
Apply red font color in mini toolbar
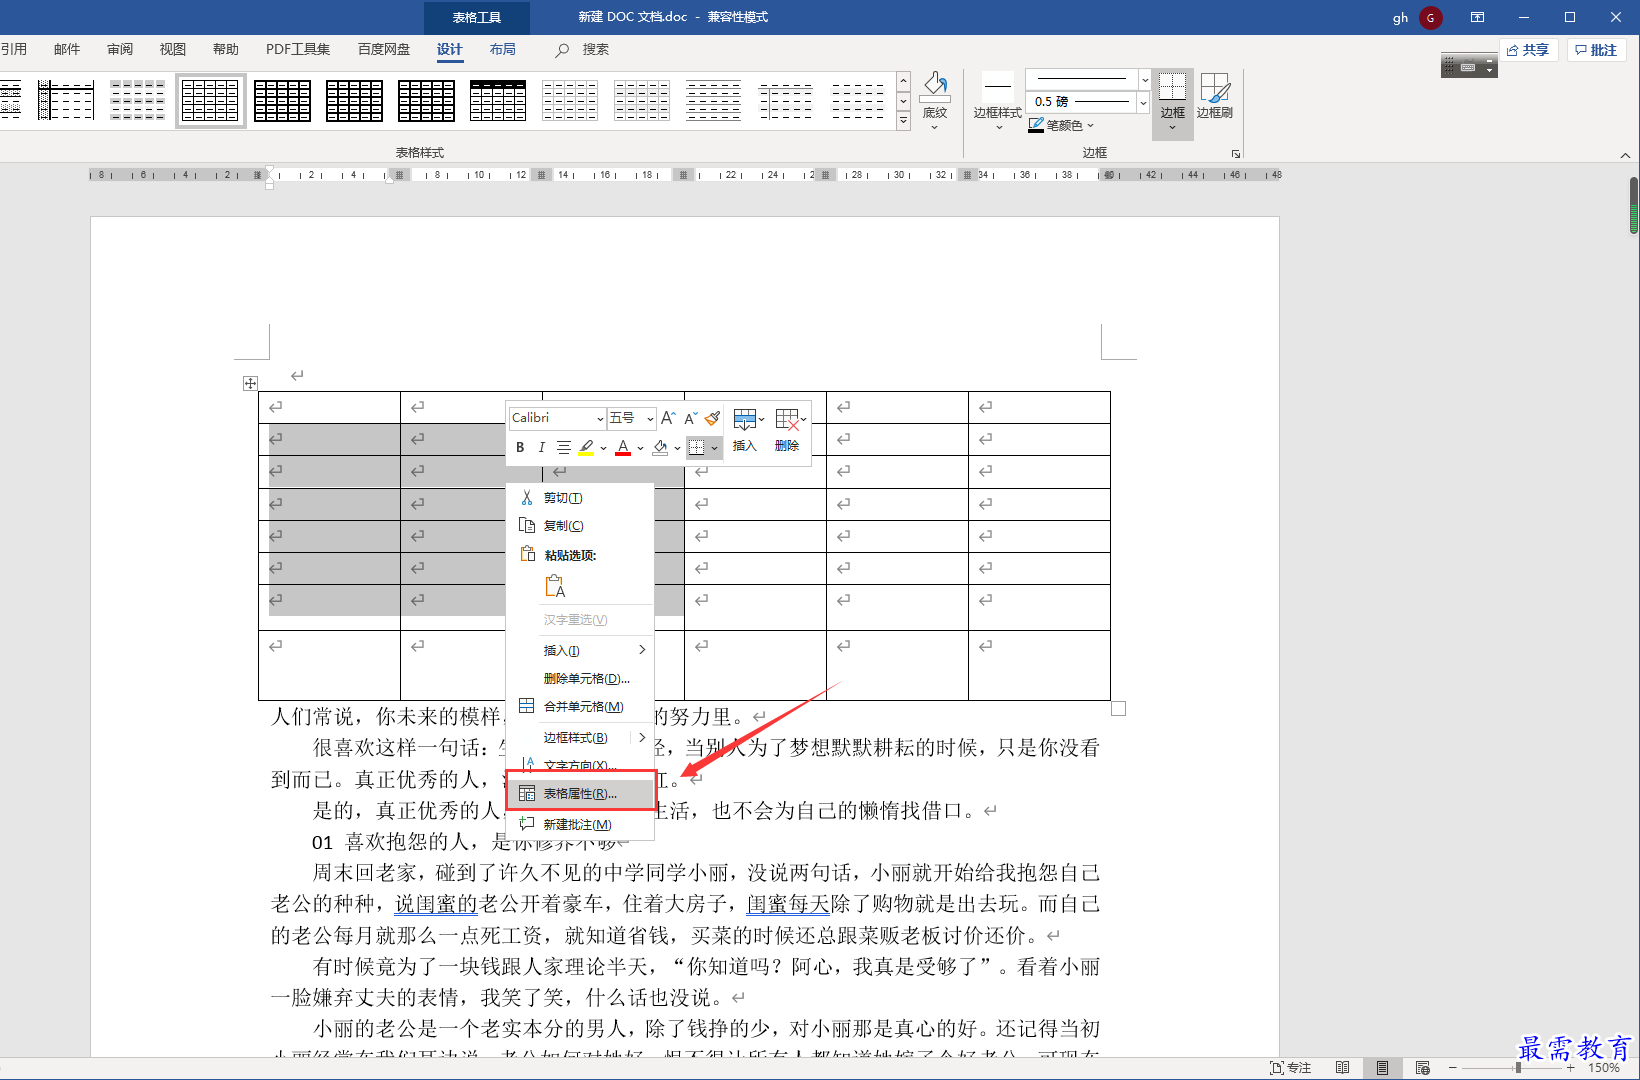623,447
